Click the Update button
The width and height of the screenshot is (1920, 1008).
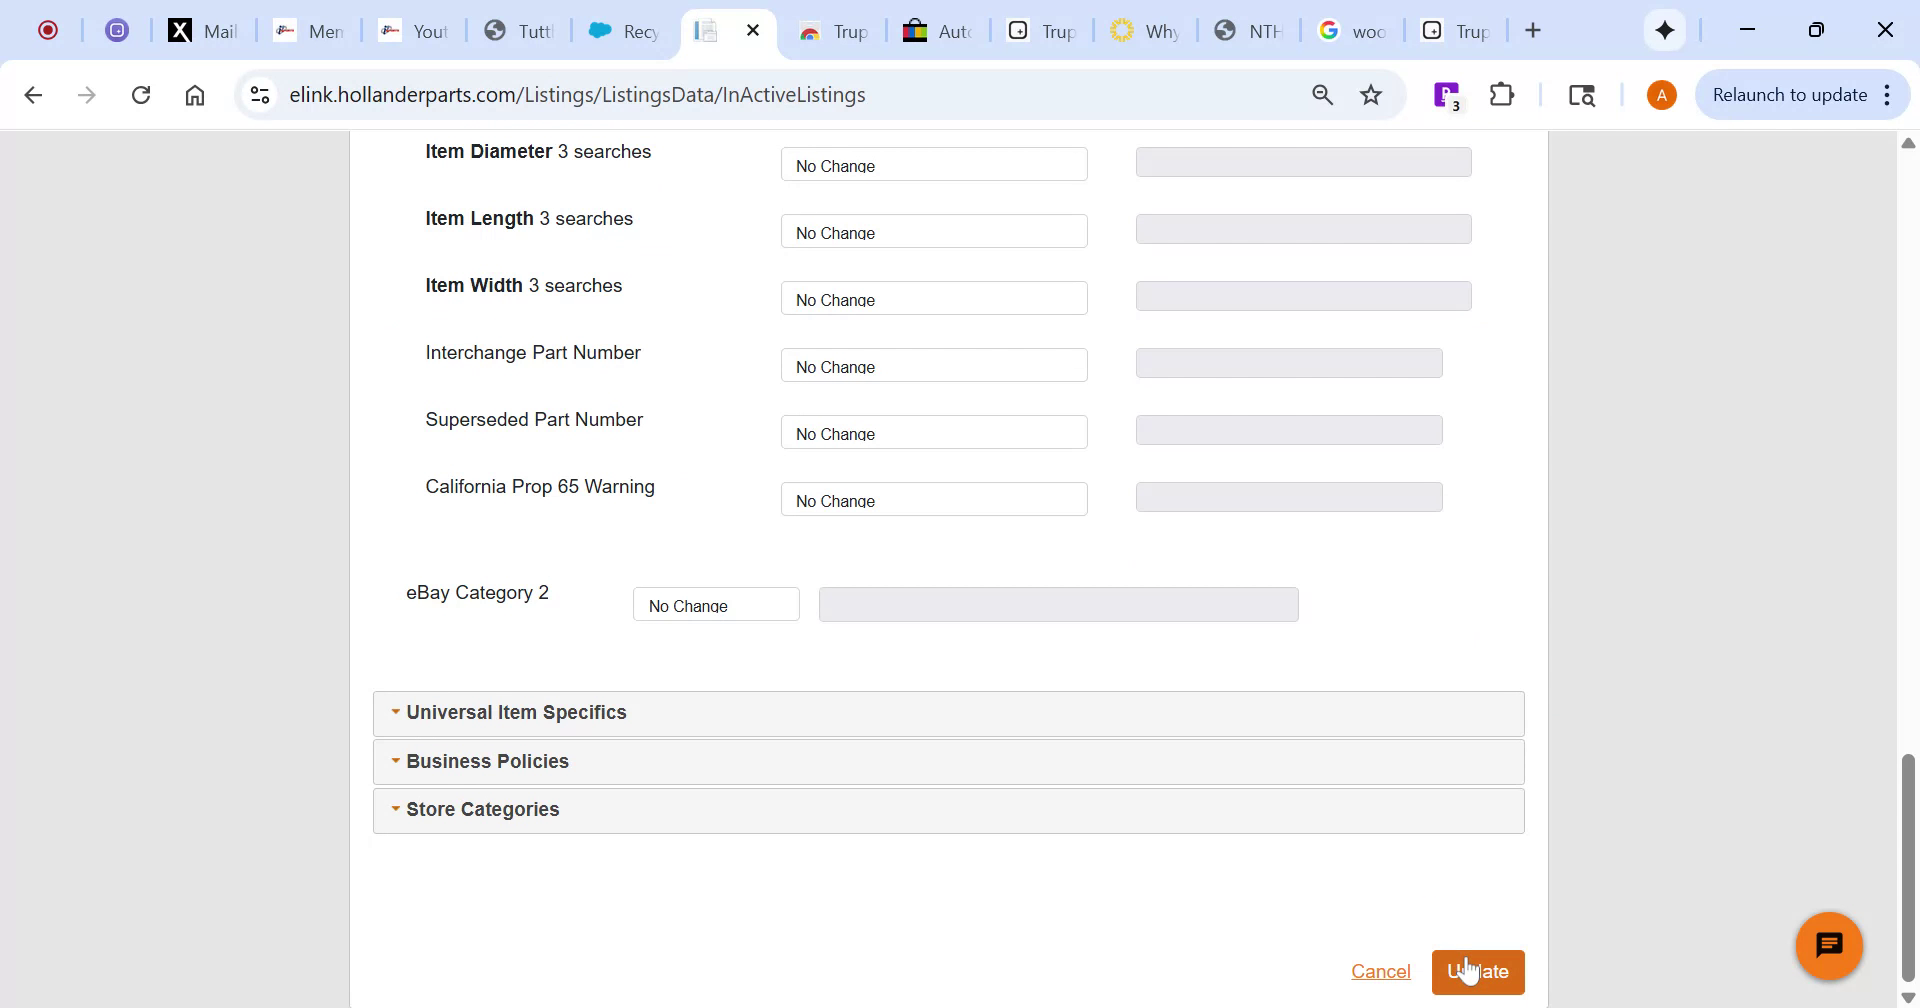click(1480, 971)
